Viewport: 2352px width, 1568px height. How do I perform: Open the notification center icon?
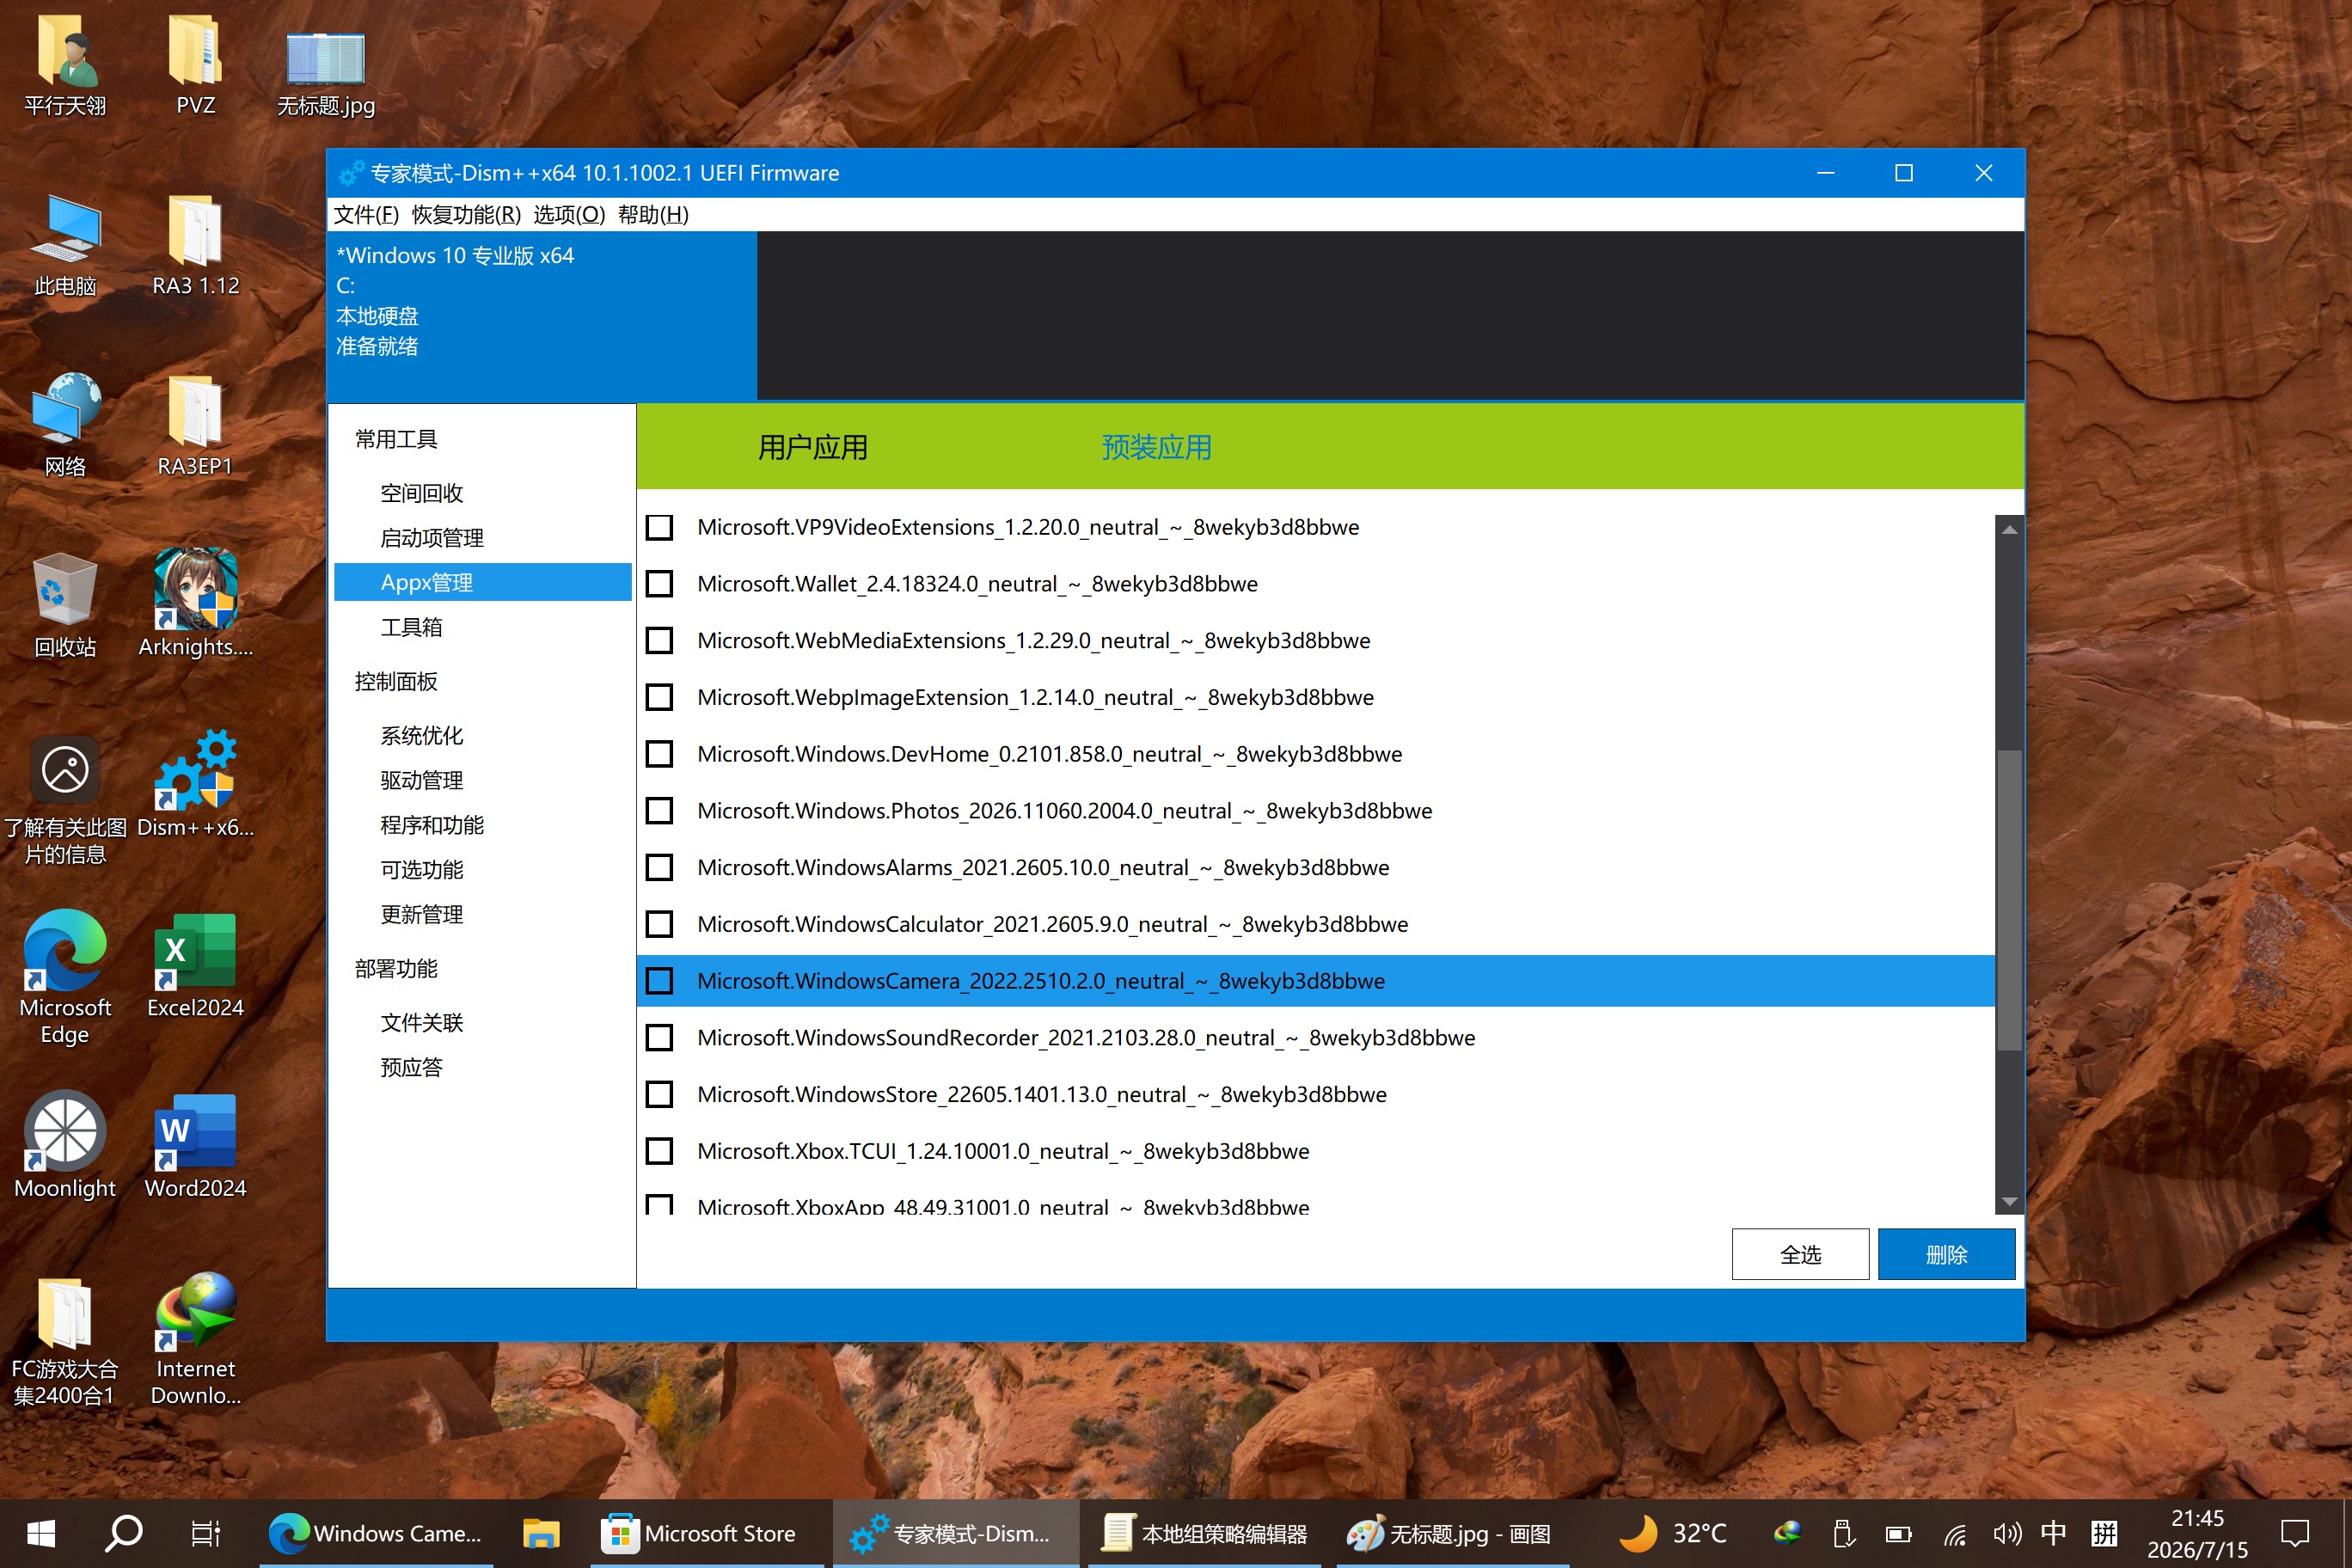point(2294,1533)
